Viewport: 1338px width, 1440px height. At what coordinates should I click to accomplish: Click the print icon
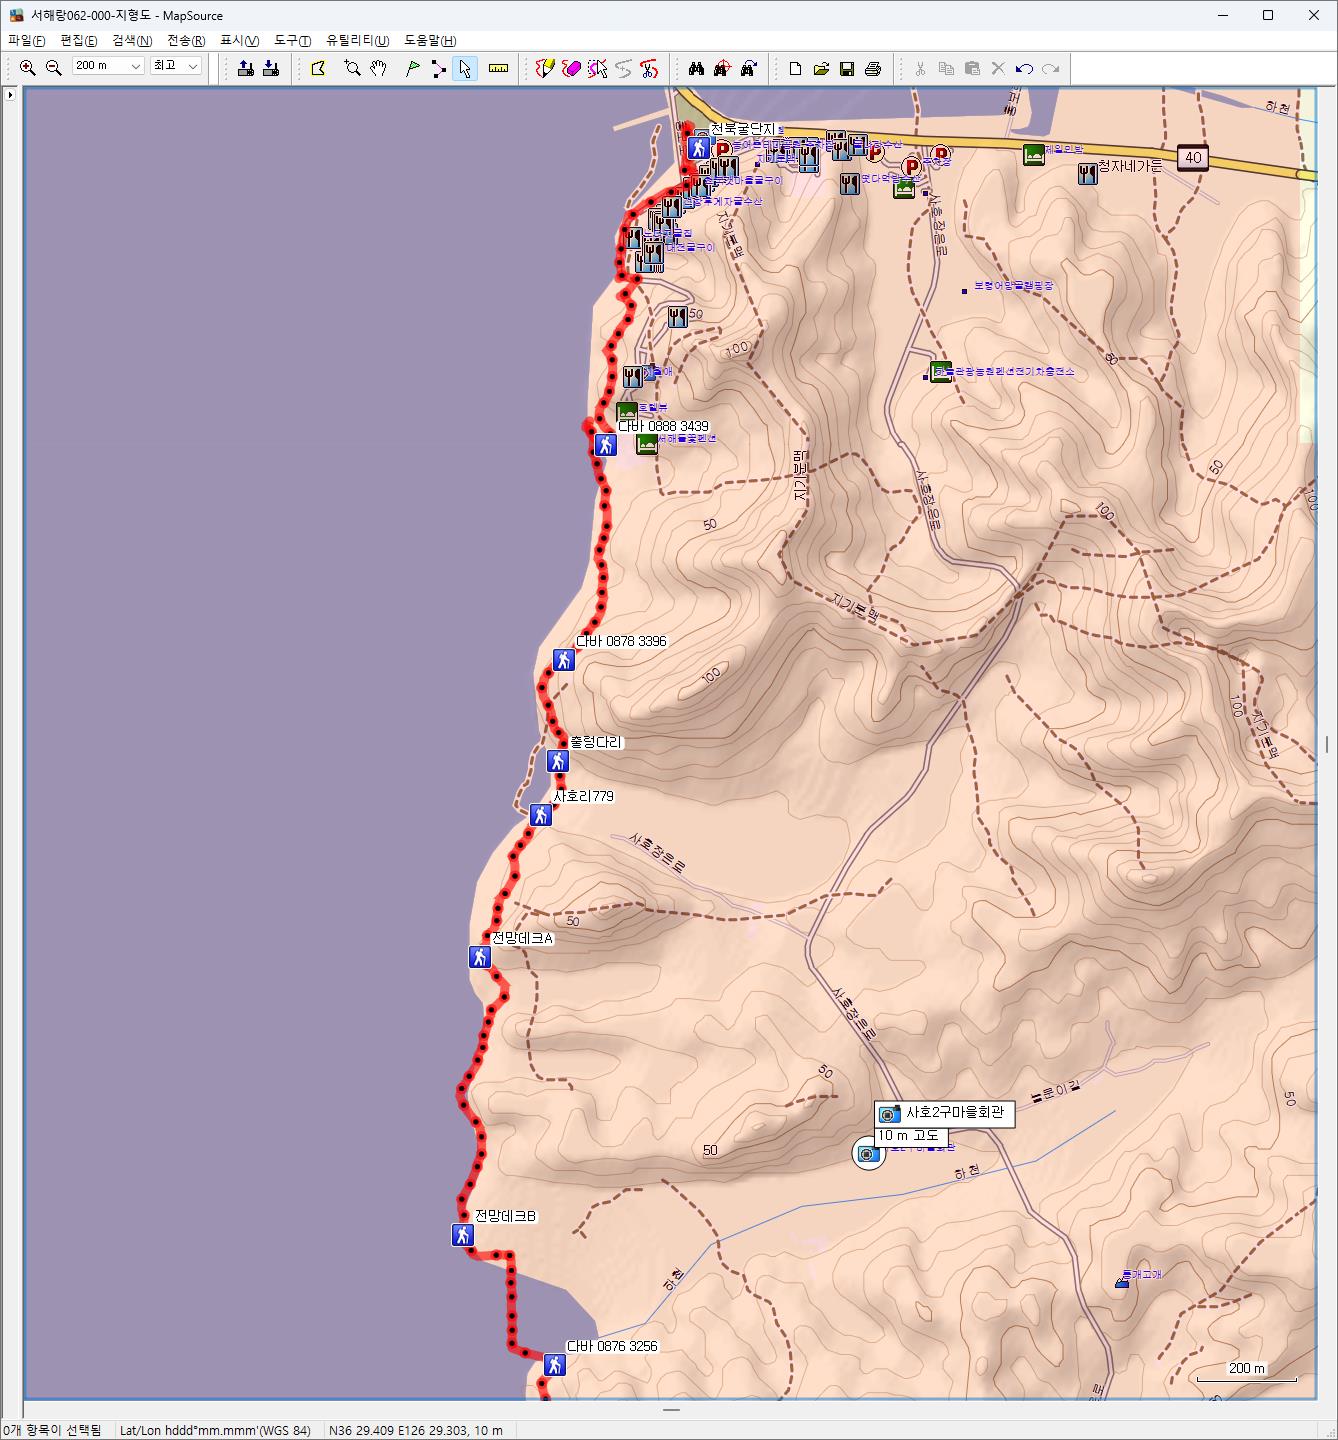[x=873, y=68]
